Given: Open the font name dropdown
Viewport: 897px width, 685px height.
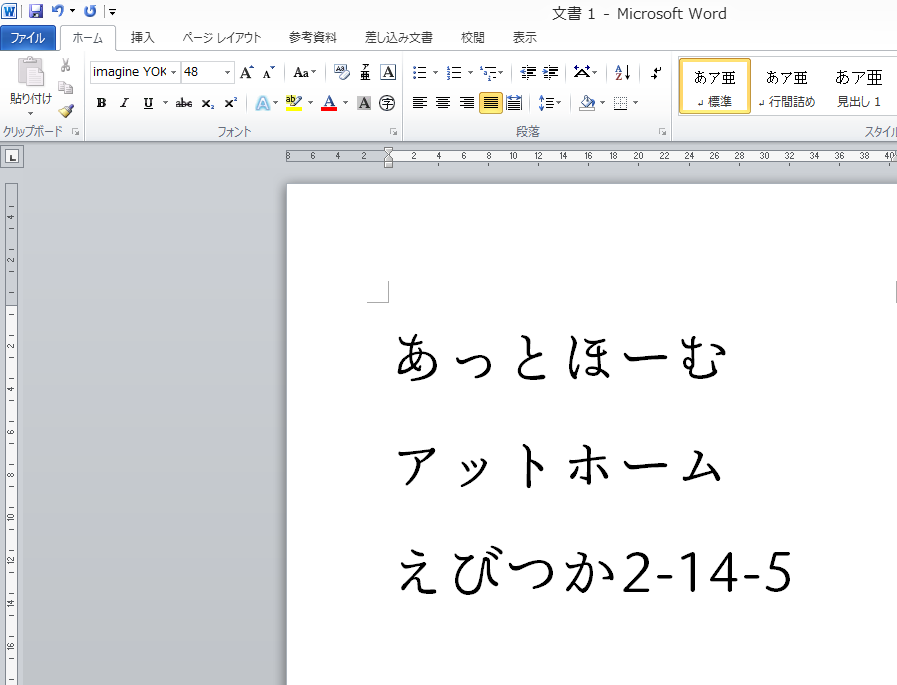Looking at the screenshot, I should [174, 72].
